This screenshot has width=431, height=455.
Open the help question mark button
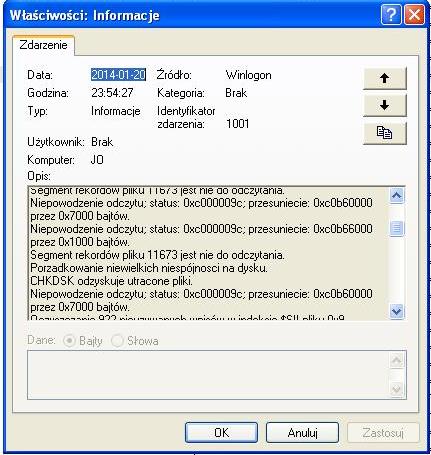point(391,15)
